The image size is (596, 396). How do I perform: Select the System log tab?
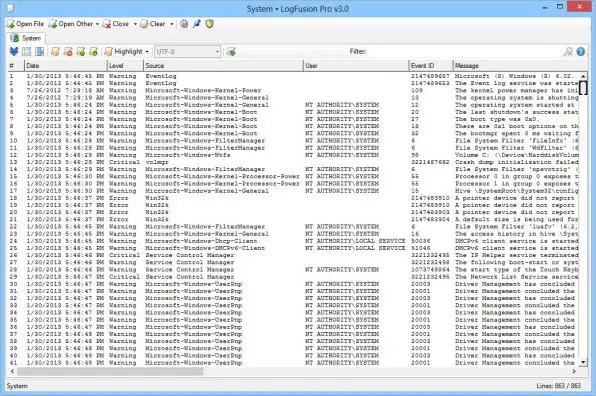click(26, 38)
